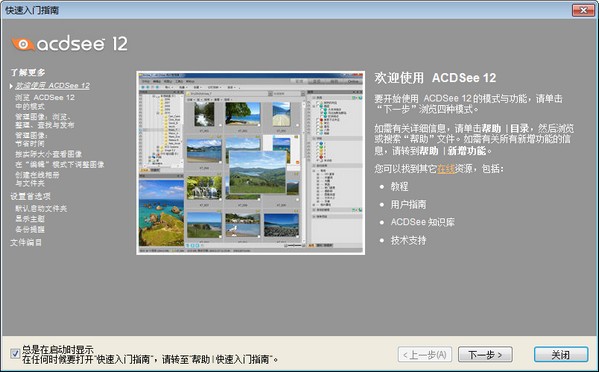The height and width of the screenshot is (372, 599).
Task: Click the 设置首选项 section heading
Action: [30, 196]
